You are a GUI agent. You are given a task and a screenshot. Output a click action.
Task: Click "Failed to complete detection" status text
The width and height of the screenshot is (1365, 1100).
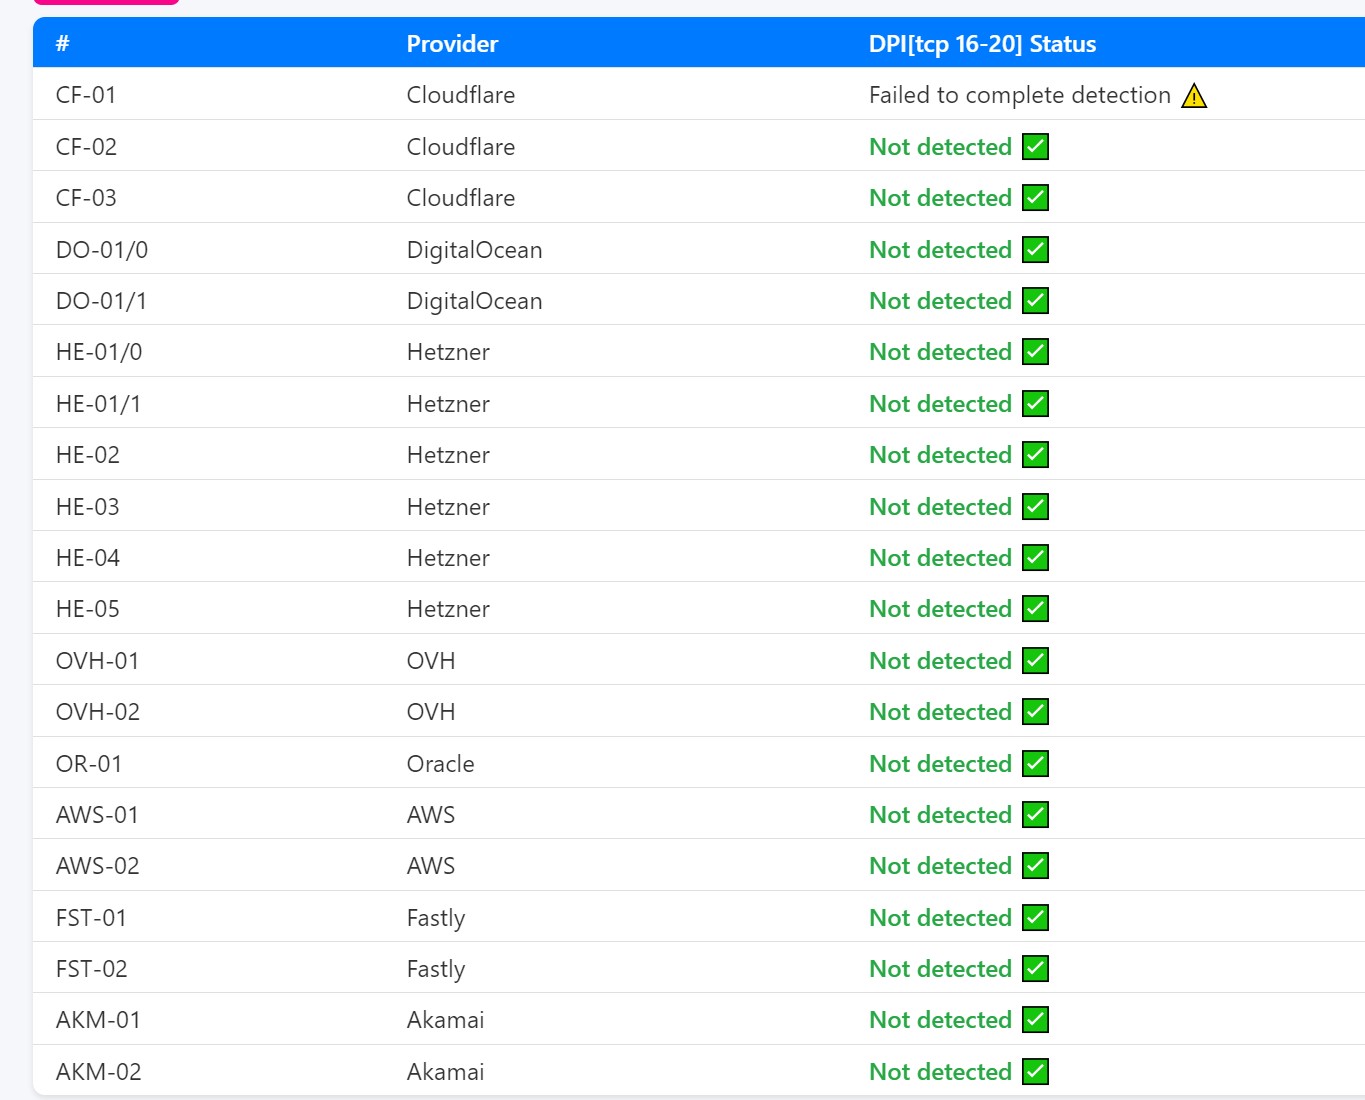pyautogui.click(x=1020, y=95)
